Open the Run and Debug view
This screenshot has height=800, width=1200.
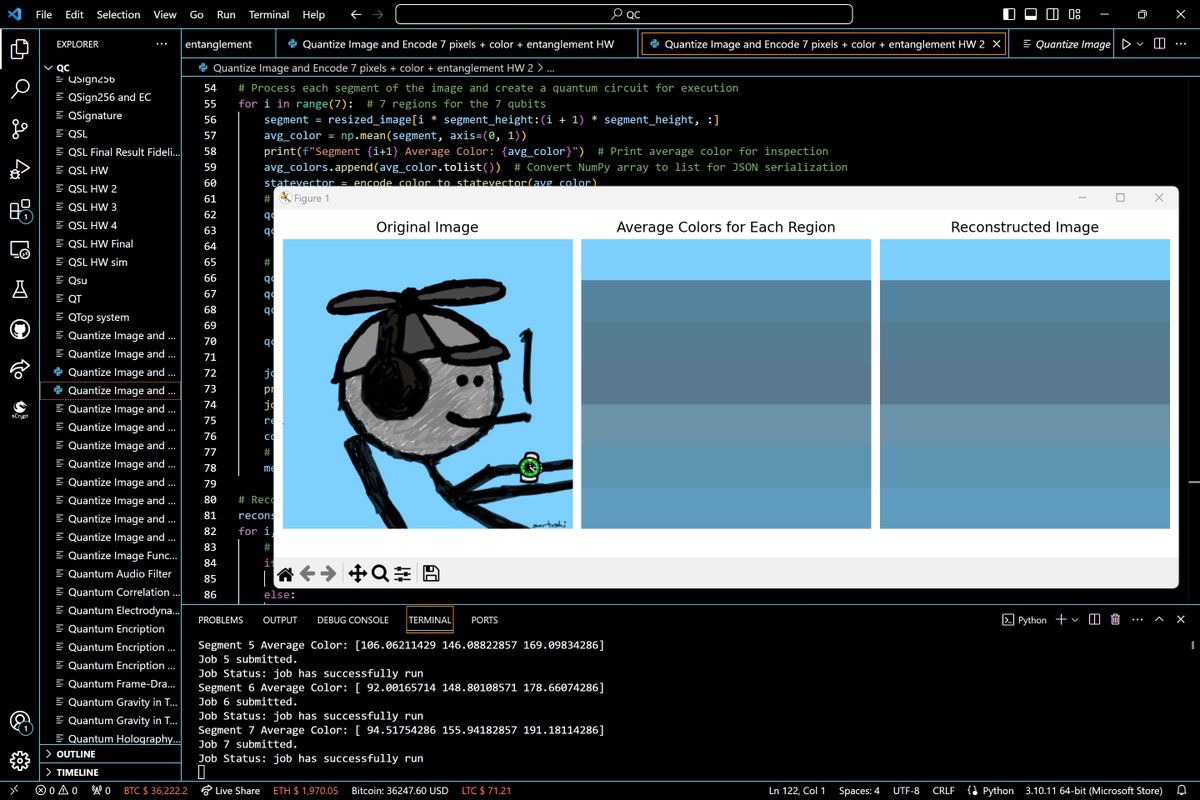[x=20, y=169]
